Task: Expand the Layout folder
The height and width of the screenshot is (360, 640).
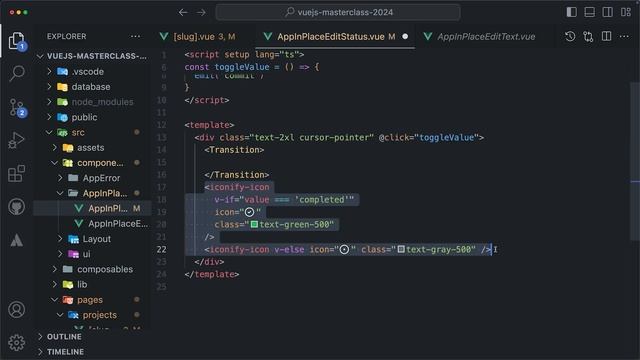Action: coord(92,239)
